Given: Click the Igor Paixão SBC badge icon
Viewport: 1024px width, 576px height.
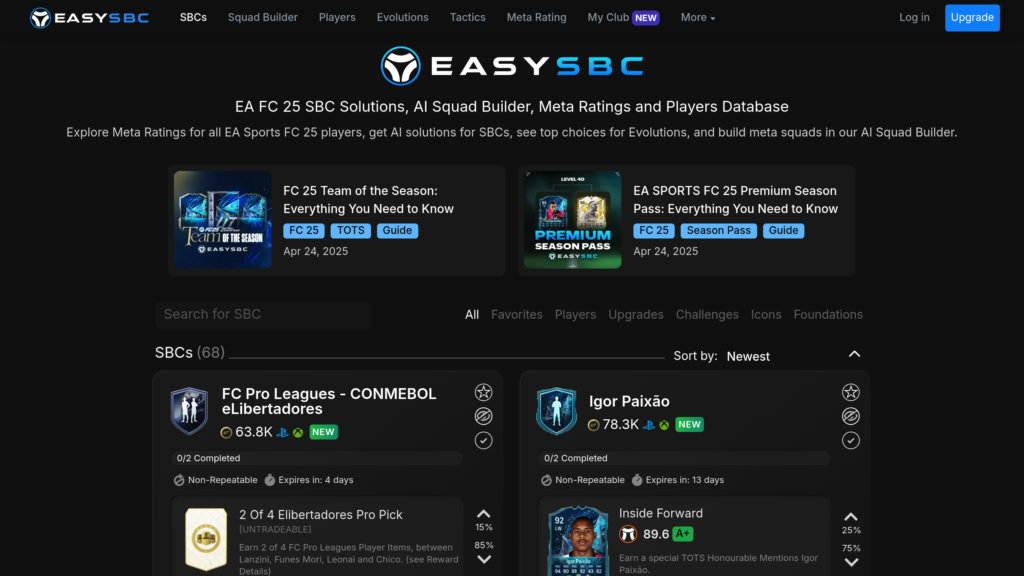Looking at the screenshot, I should 556,411.
